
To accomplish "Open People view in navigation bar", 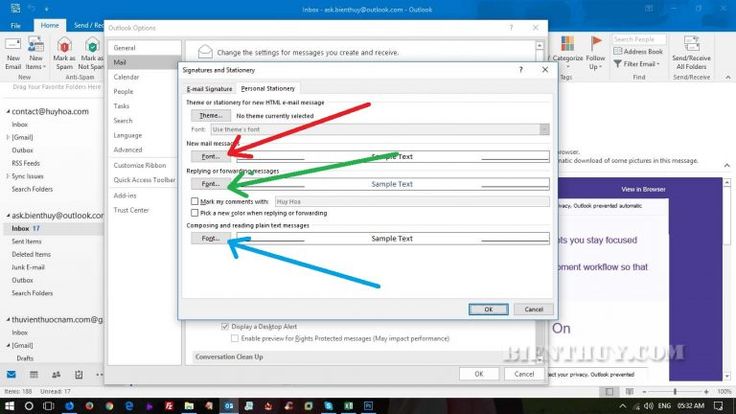I will point(56,375).
